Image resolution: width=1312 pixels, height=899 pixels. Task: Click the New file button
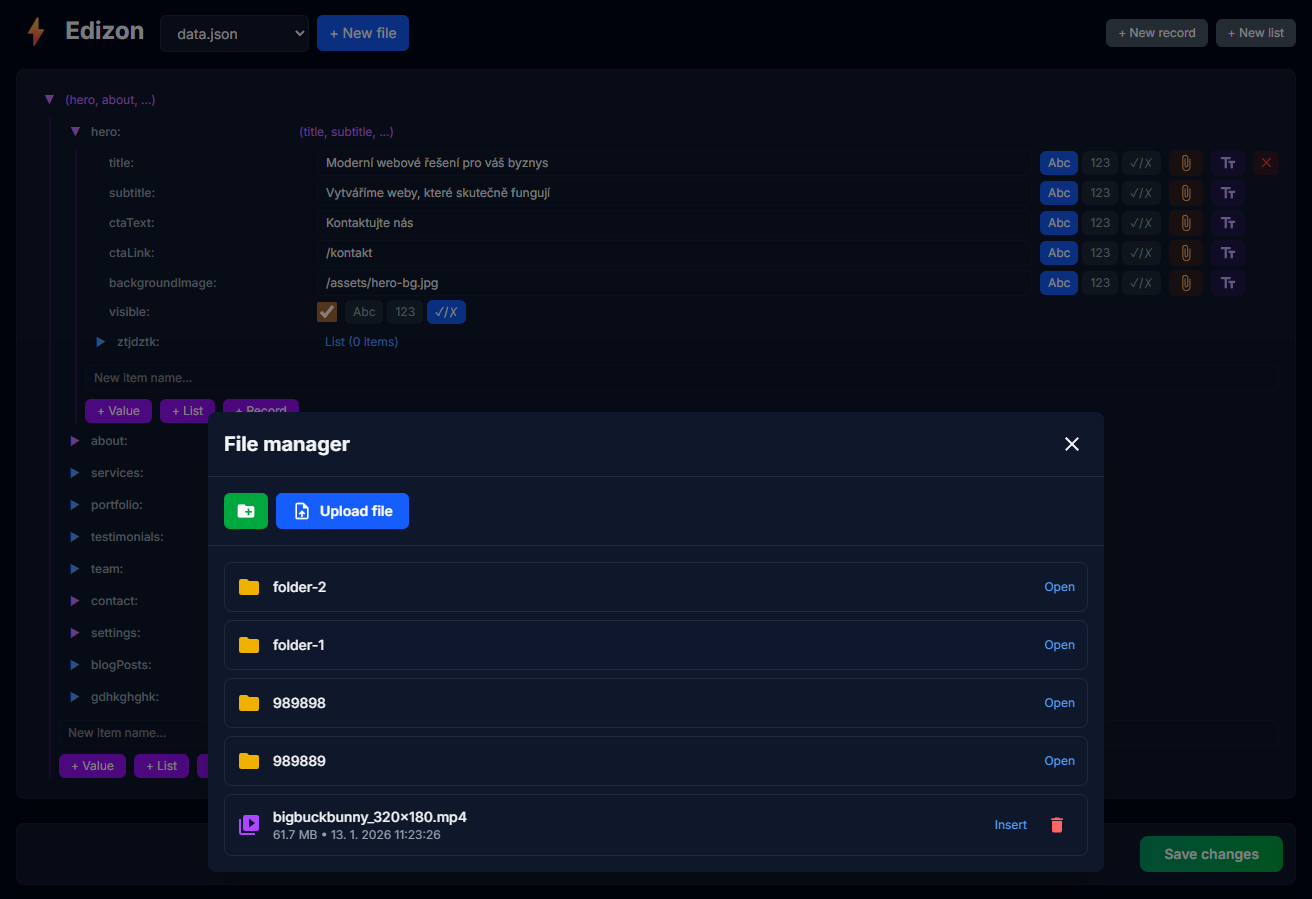coord(362,32)
